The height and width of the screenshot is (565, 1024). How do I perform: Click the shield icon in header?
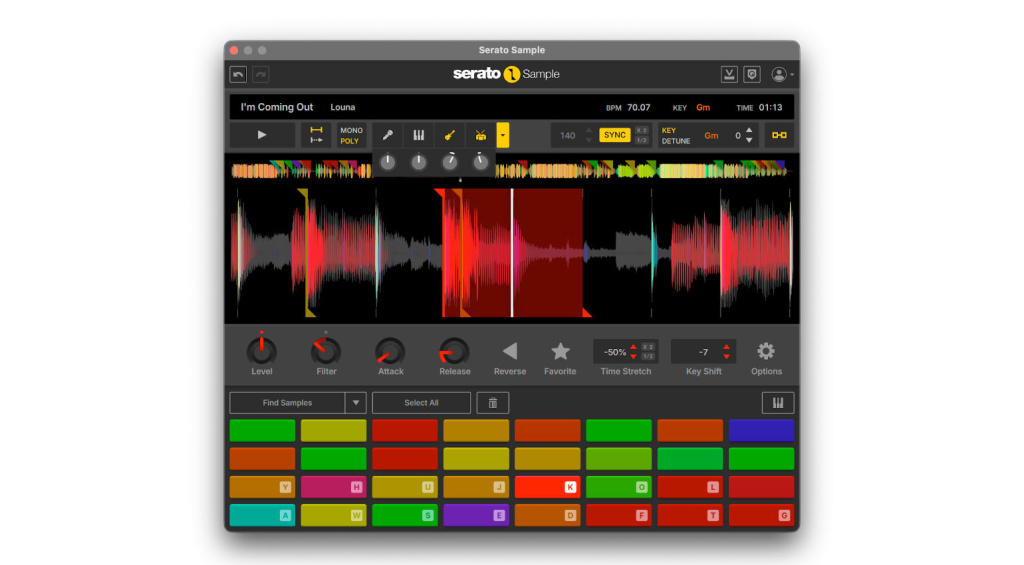(x=752, y=74)
